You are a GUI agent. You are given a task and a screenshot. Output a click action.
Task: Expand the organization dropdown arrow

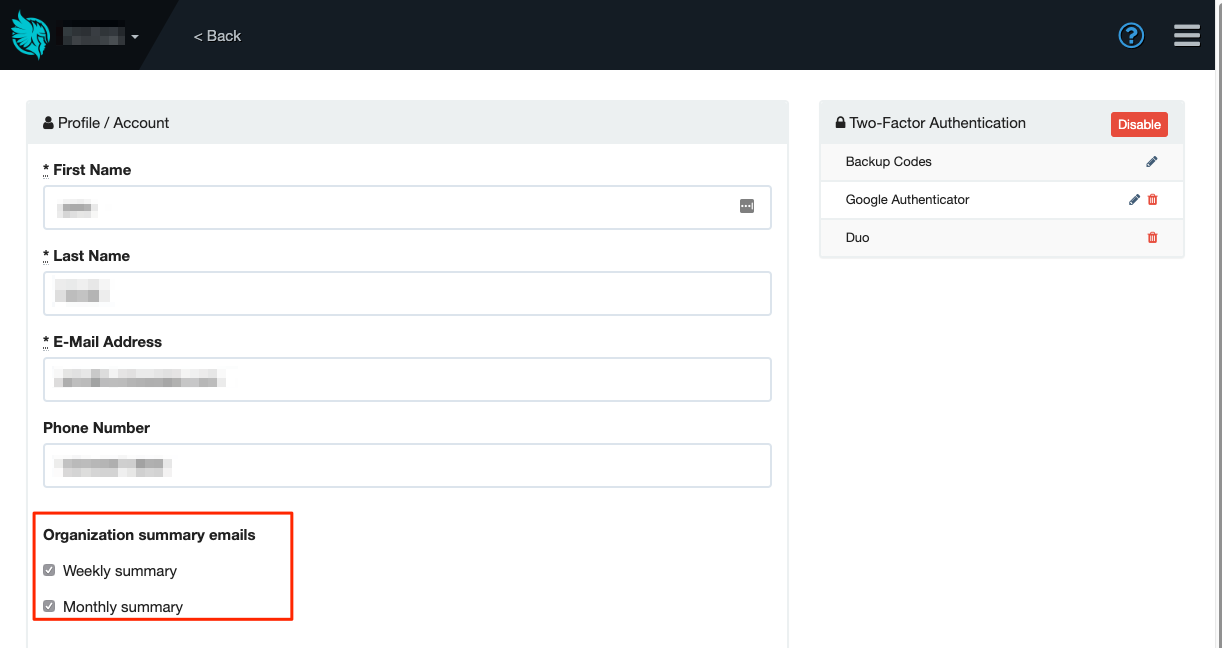click(x=135, y=37)
